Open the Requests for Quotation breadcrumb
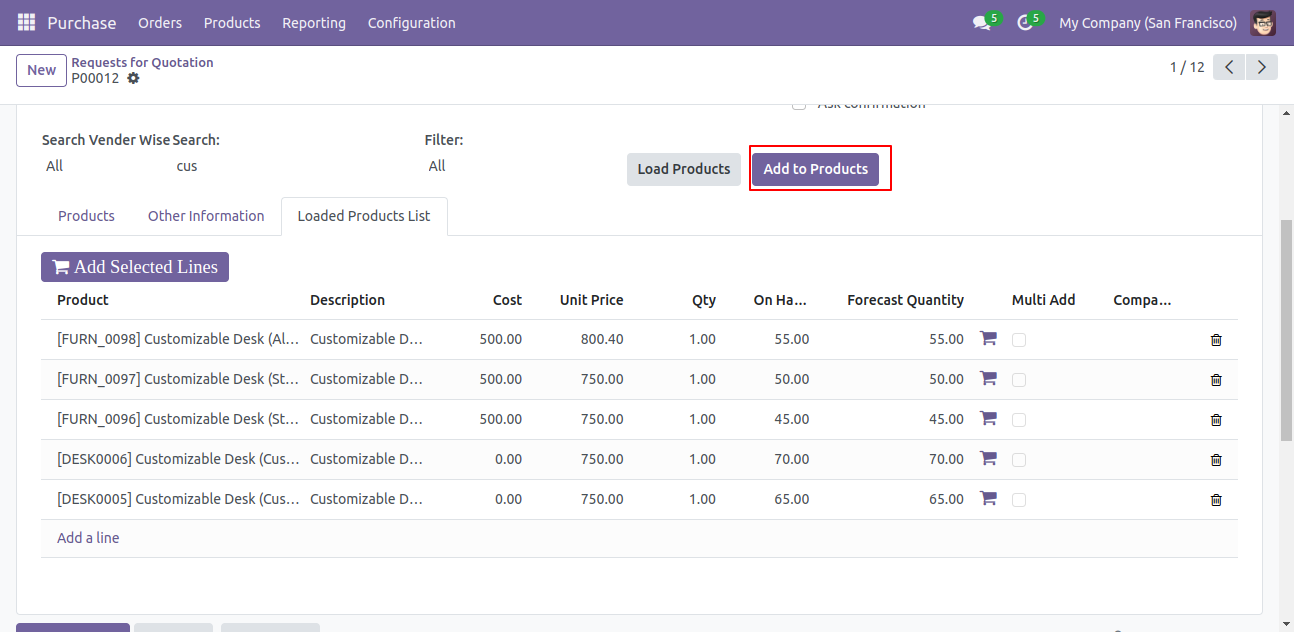The image size is (1294, 632). point(142,62)
